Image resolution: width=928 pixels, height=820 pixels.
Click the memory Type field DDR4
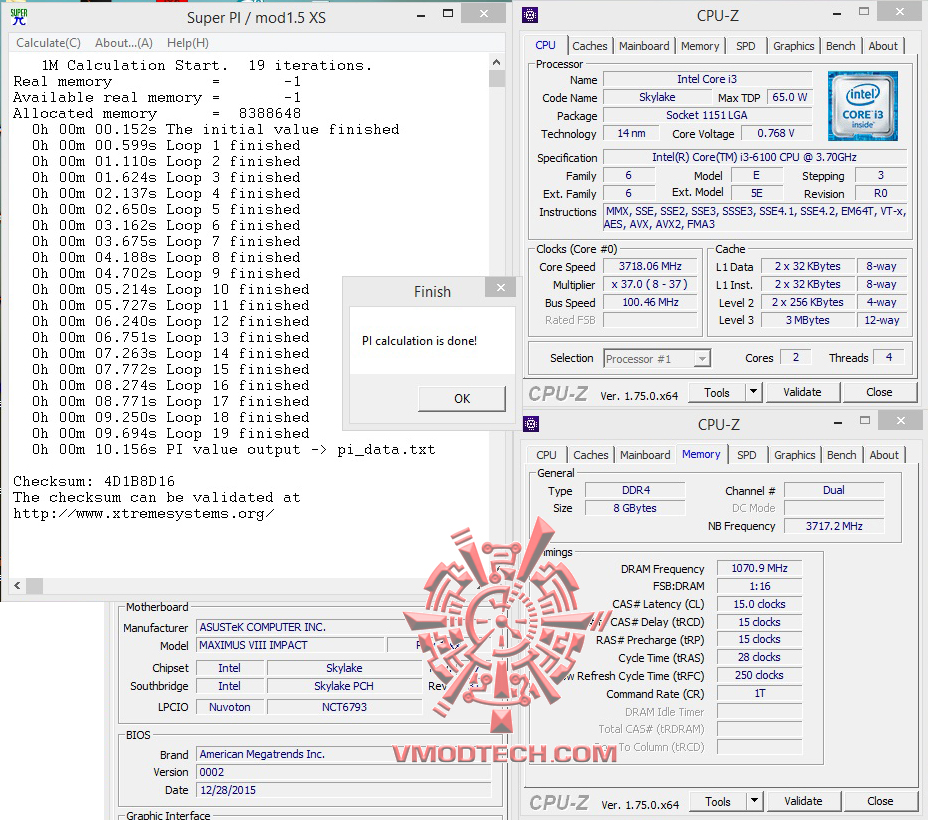(x=636, y=490)
